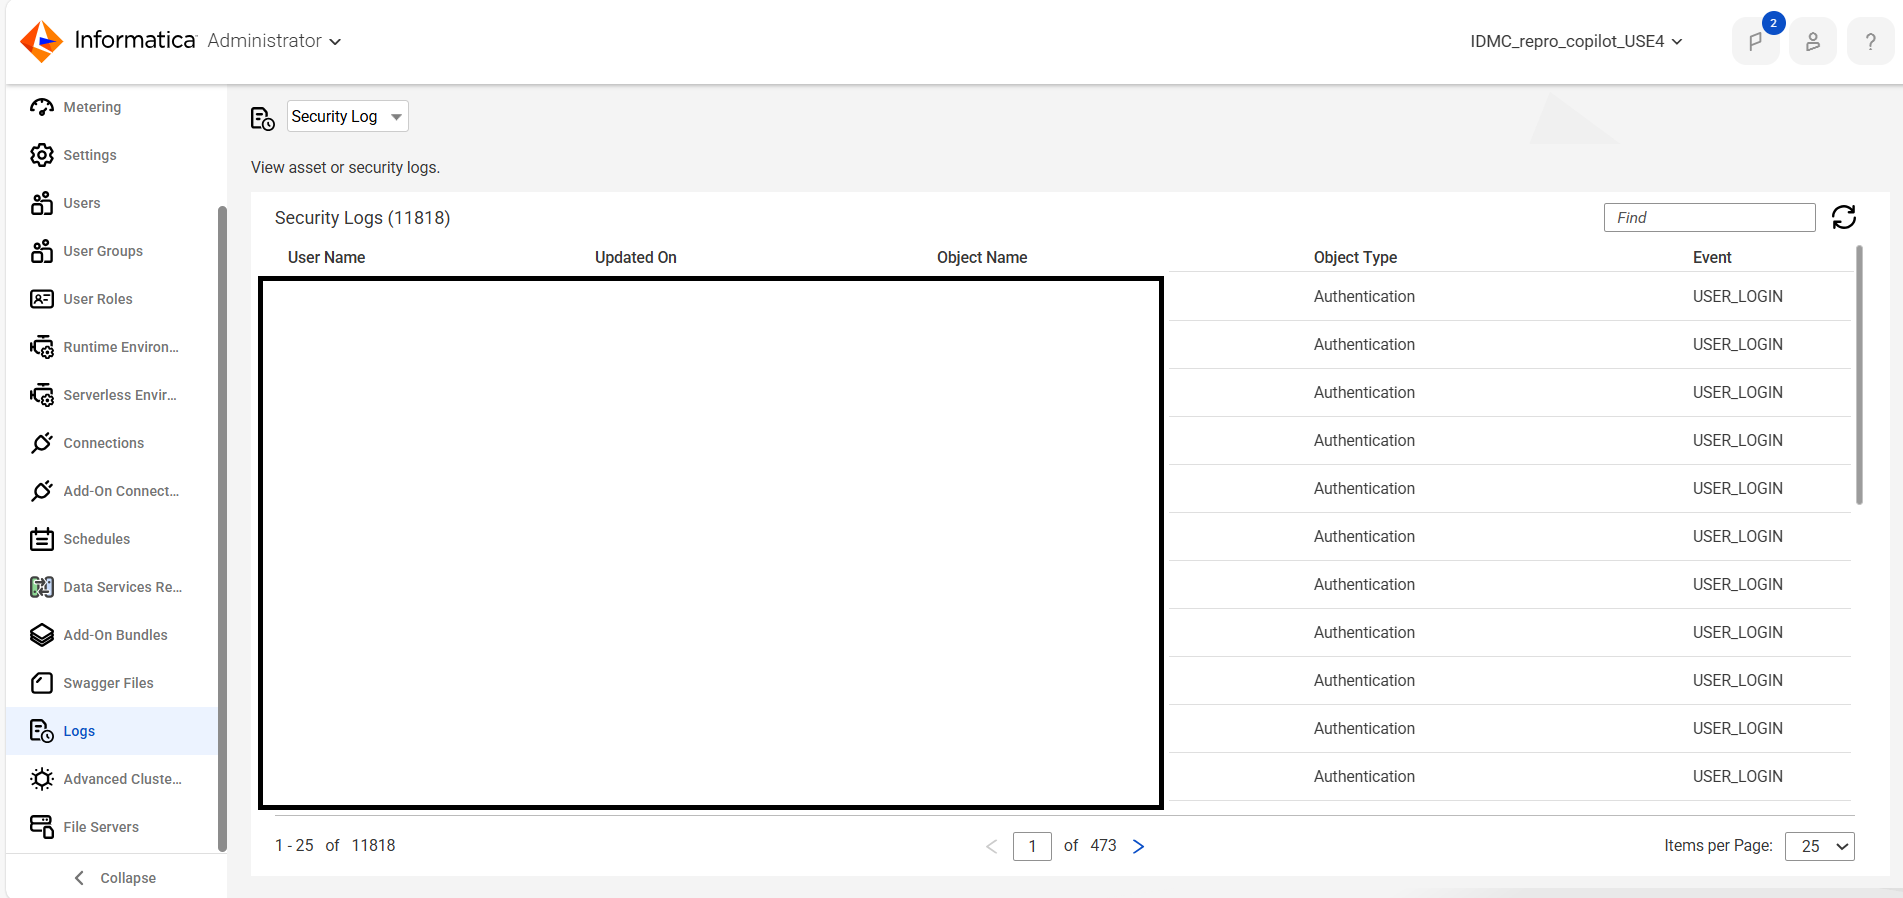Open the Advanced Clusters icon
This screenshot has height=898, width=1903.
(x=42, y=779)
